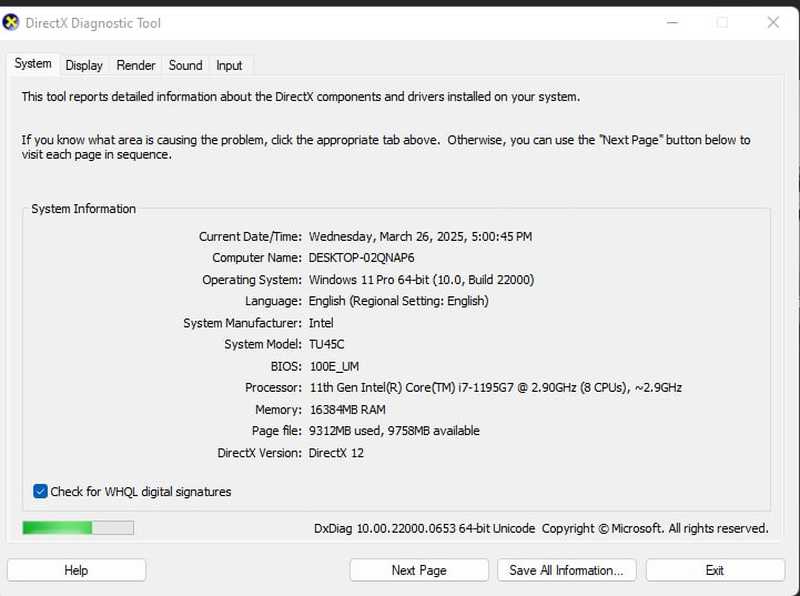
Task: Click the DirectX Version label
Action: [260, 453]
